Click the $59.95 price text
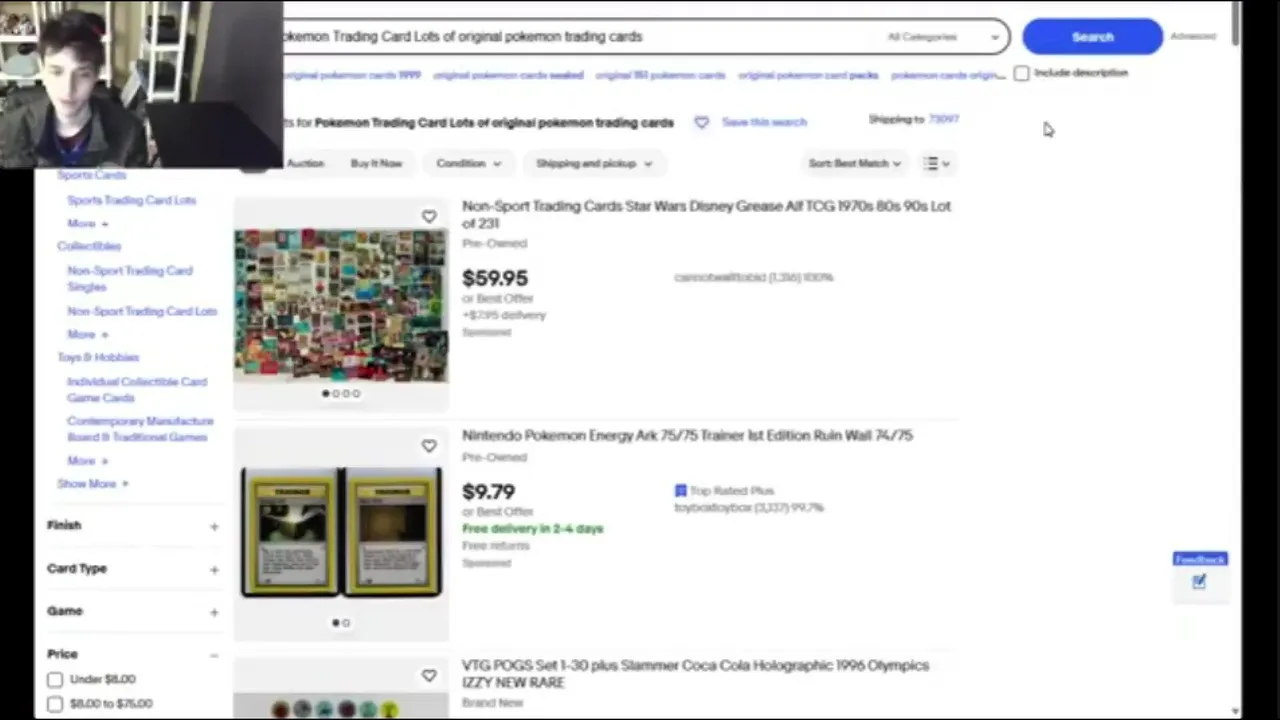The height and width of the screenshot is (720, 1280). [495, 279]
